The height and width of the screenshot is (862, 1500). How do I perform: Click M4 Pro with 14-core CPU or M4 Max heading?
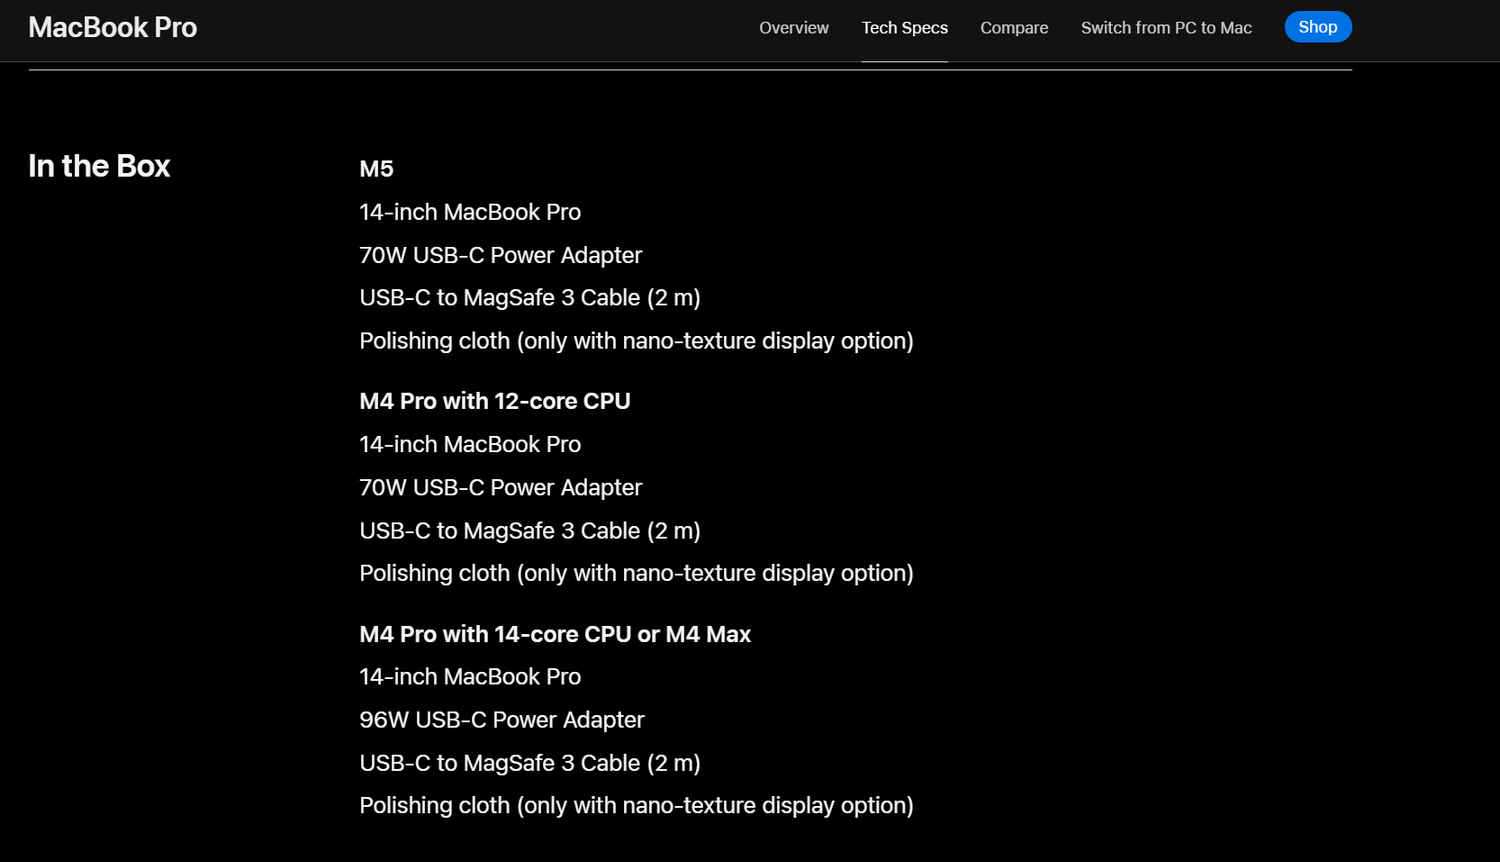pyautogui.click(x=554, y=634)
